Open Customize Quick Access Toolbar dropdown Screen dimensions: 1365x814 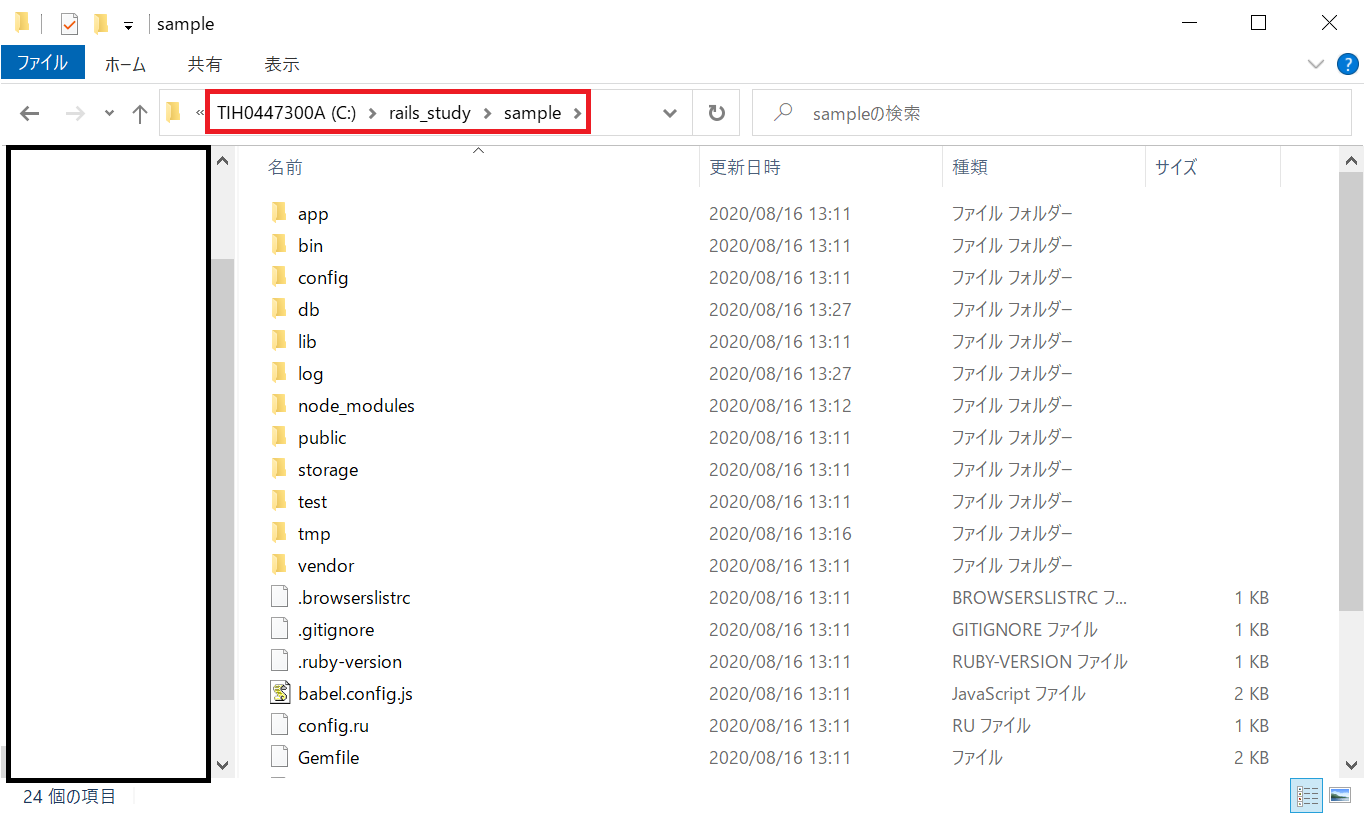[x=128, y=25]
